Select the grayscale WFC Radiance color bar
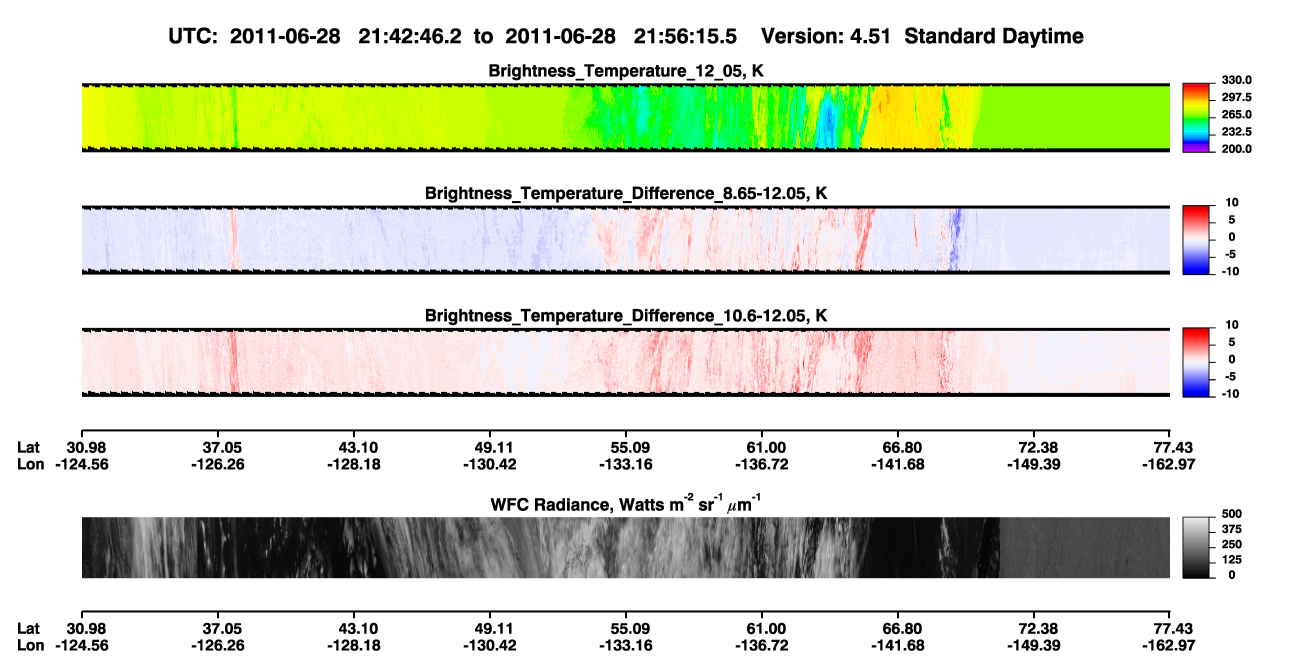Screen dimensions: 1300x667 1196,547
